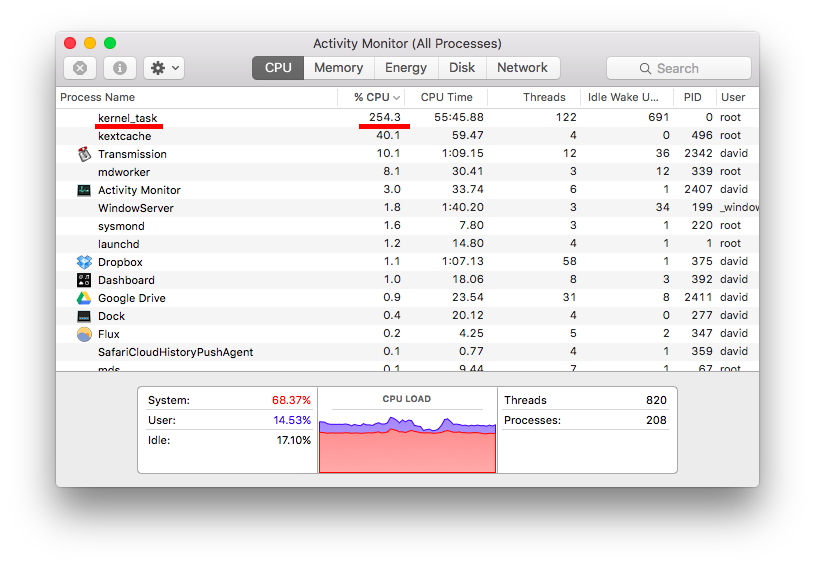
Task: Click into the Search field
Action: coord(679,68)
